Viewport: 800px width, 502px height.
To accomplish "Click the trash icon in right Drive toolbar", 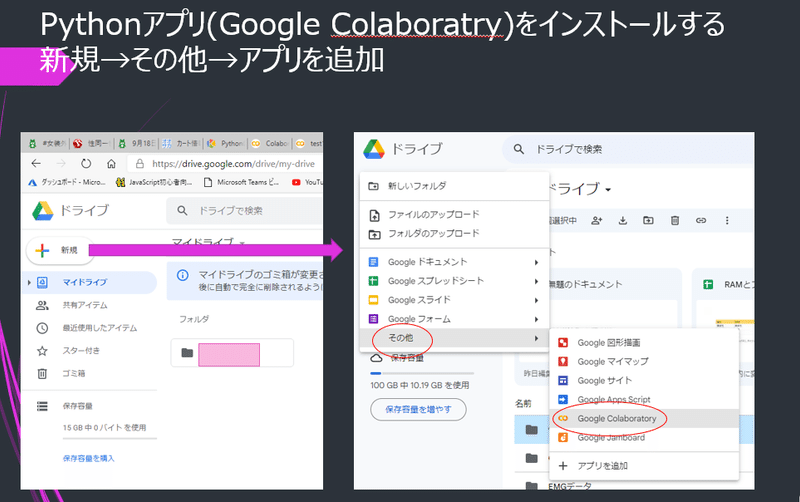I will point(674,220).
